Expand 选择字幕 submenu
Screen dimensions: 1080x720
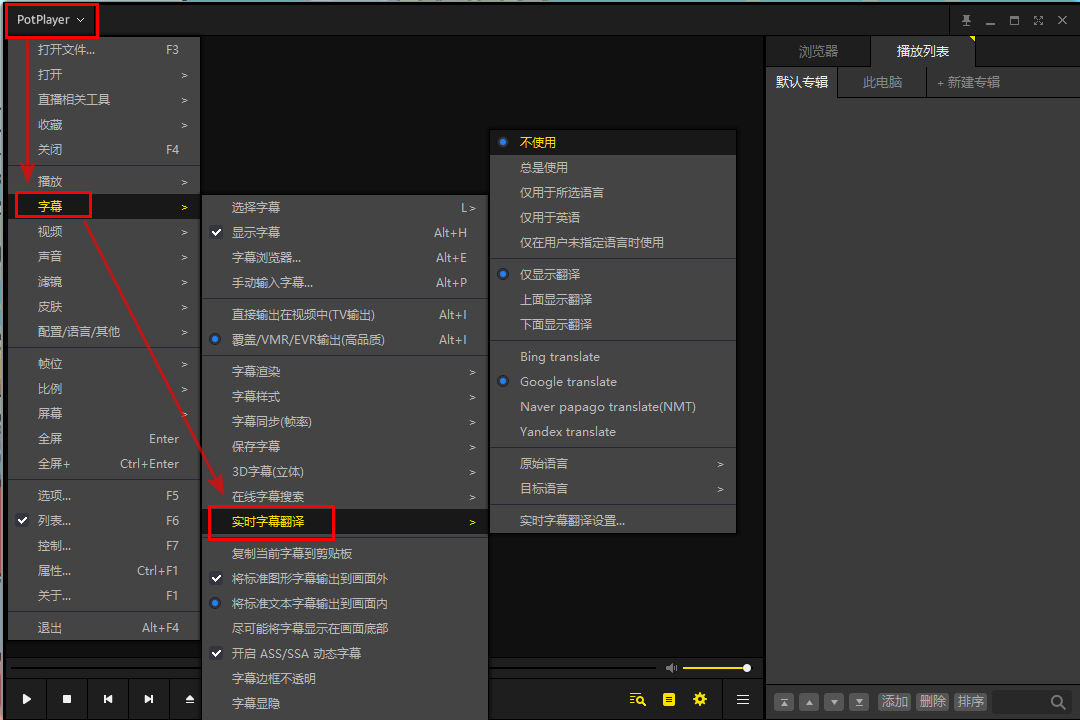click(345, 207)
